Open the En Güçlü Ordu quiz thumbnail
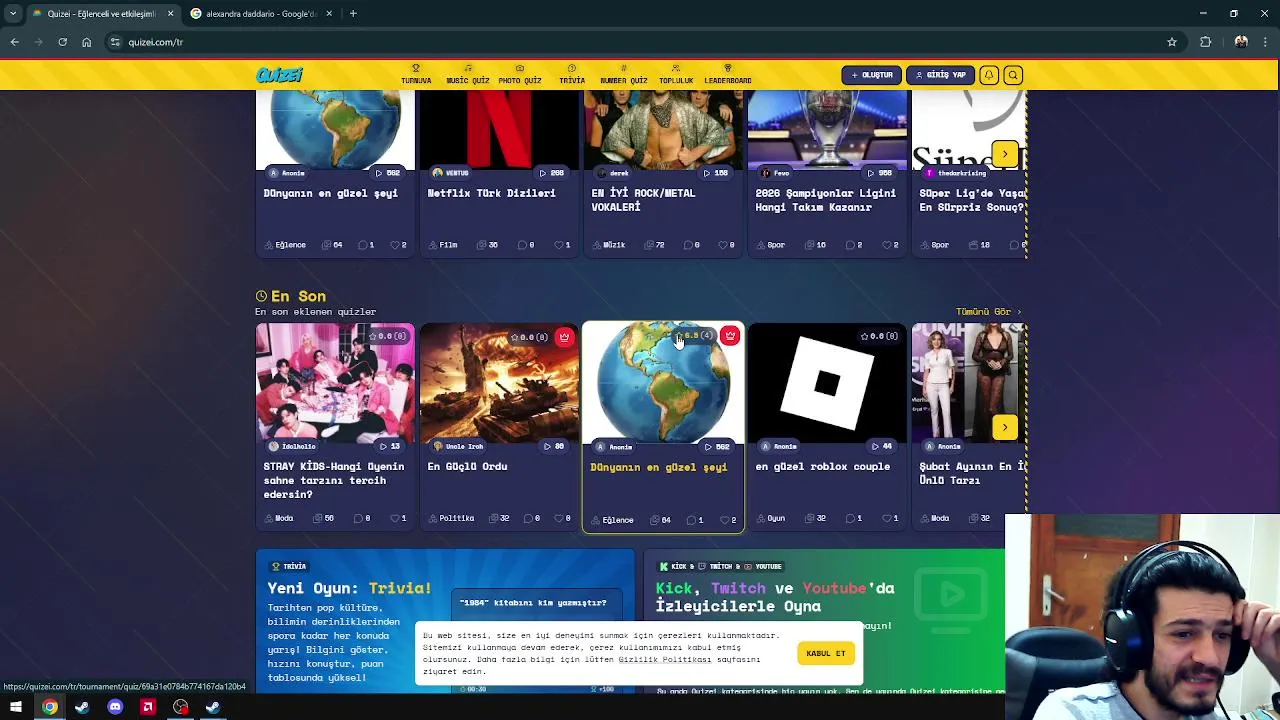The width and height of the screenshot is (1280, 720). 499,382
